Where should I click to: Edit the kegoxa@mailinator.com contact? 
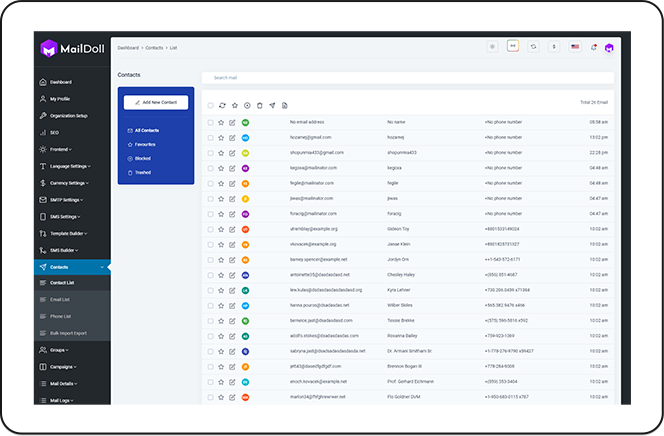(232, 168)
